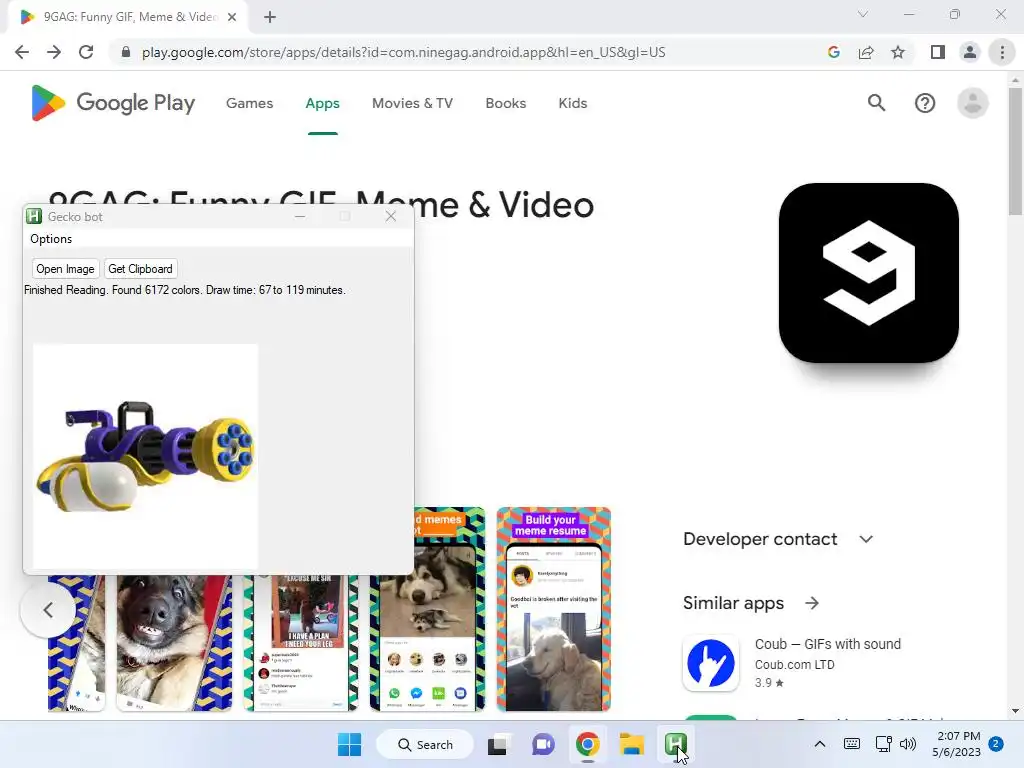This screenshot has height=768, width=1024.
Task: Open the Help center question mark icon
Action: click(x=925, y=103)
